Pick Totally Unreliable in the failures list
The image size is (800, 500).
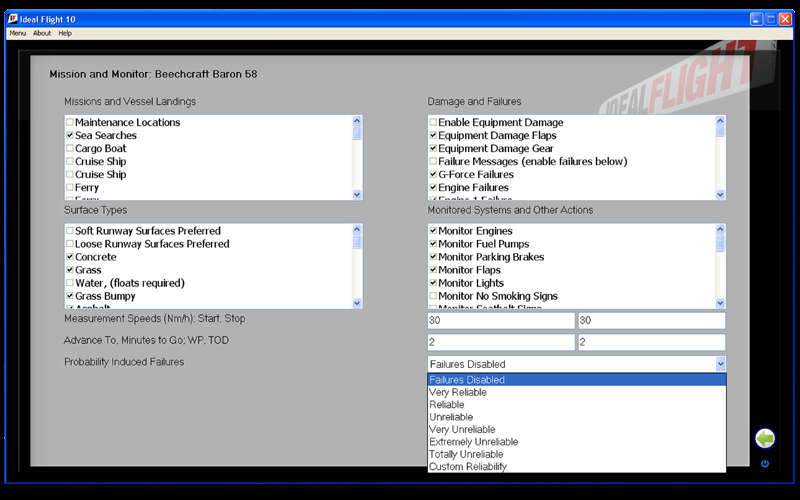pos(466,454)
